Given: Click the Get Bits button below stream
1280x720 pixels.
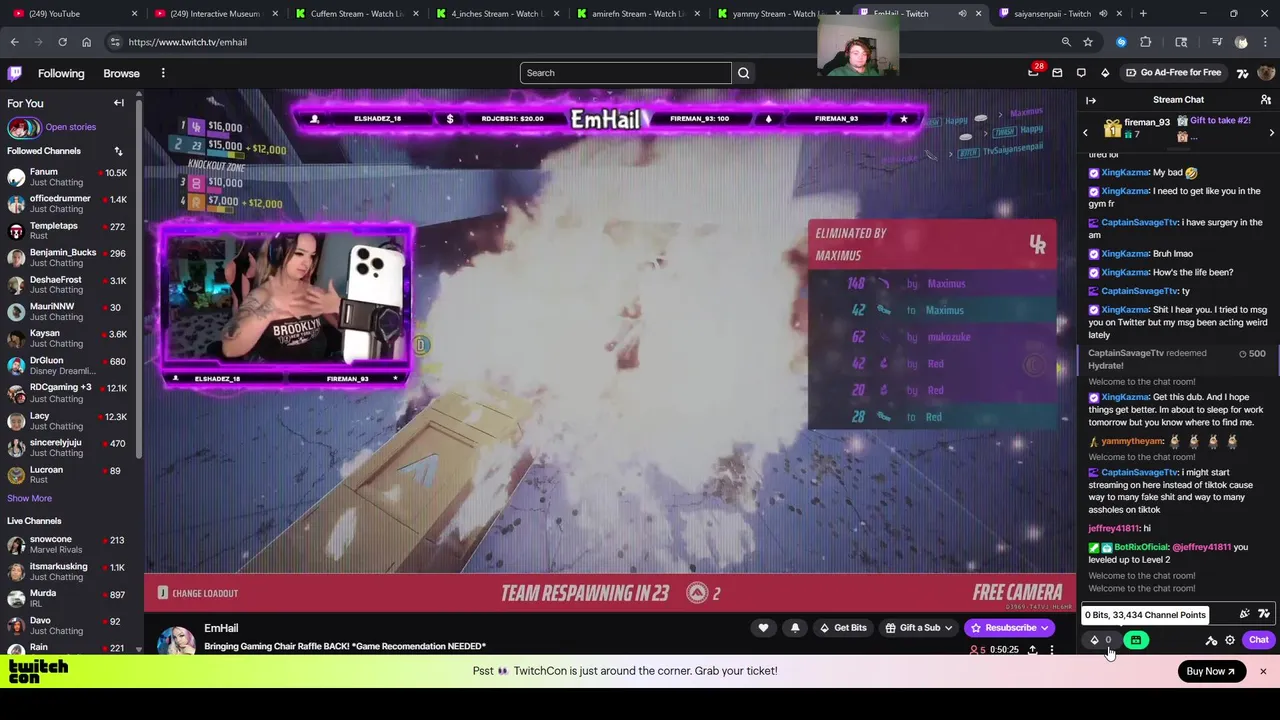Looking at the screenshot, I should pyautogui.click(x=843, y=628).
